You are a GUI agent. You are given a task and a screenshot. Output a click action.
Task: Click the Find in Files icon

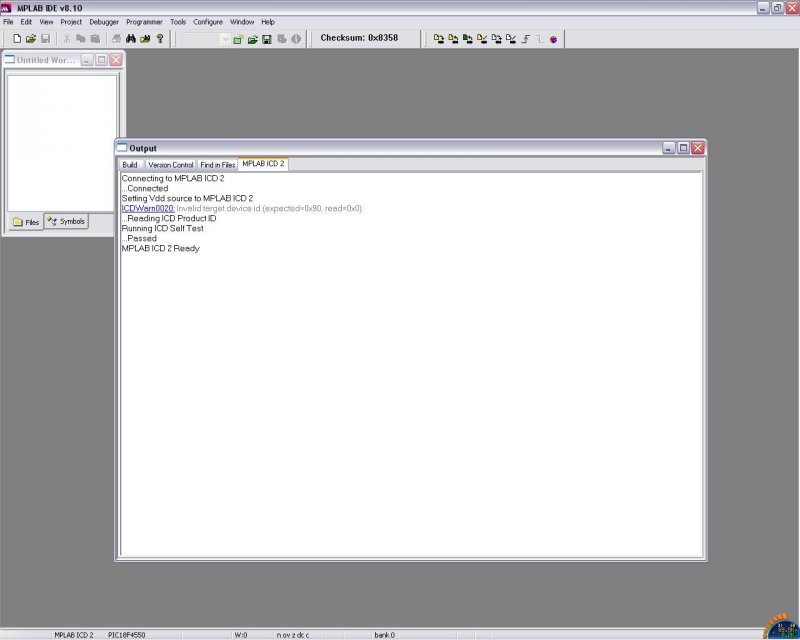[x=145, y=39]
